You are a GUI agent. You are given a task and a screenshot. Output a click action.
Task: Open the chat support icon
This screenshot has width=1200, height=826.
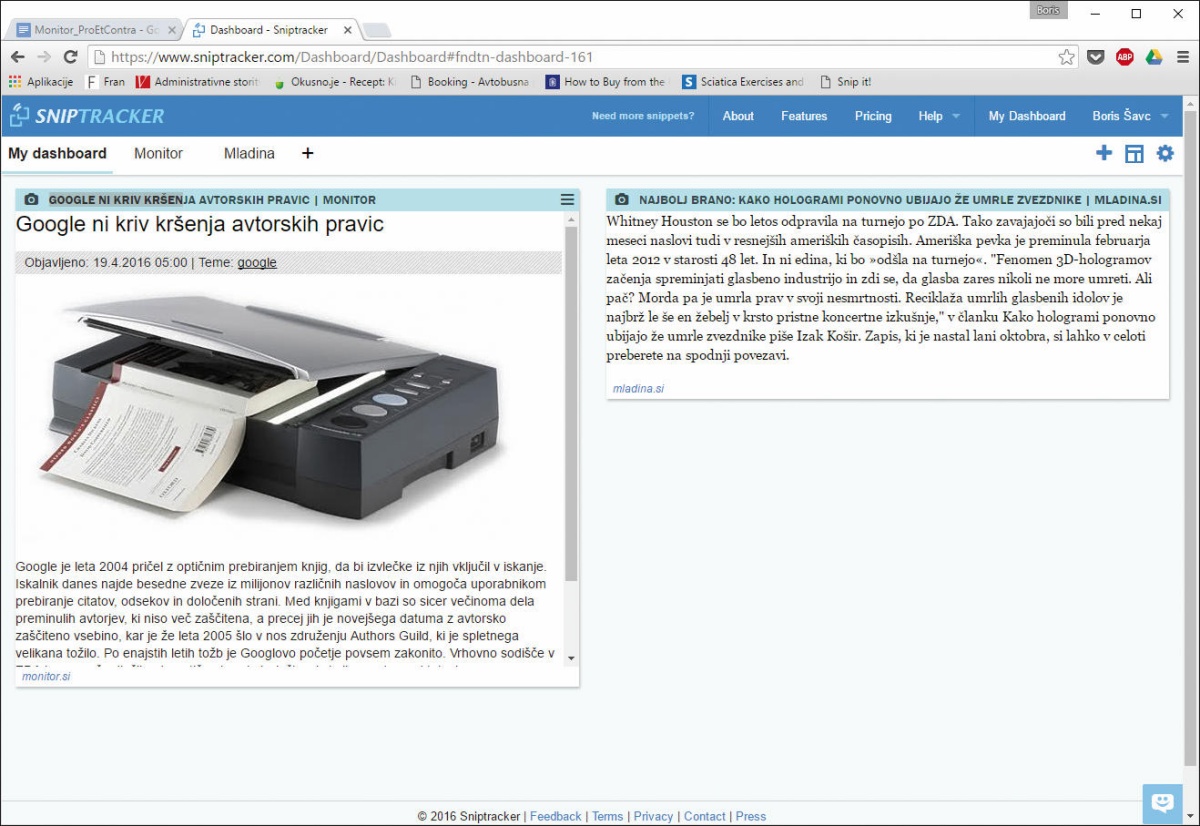click(x=1162, y=802)
